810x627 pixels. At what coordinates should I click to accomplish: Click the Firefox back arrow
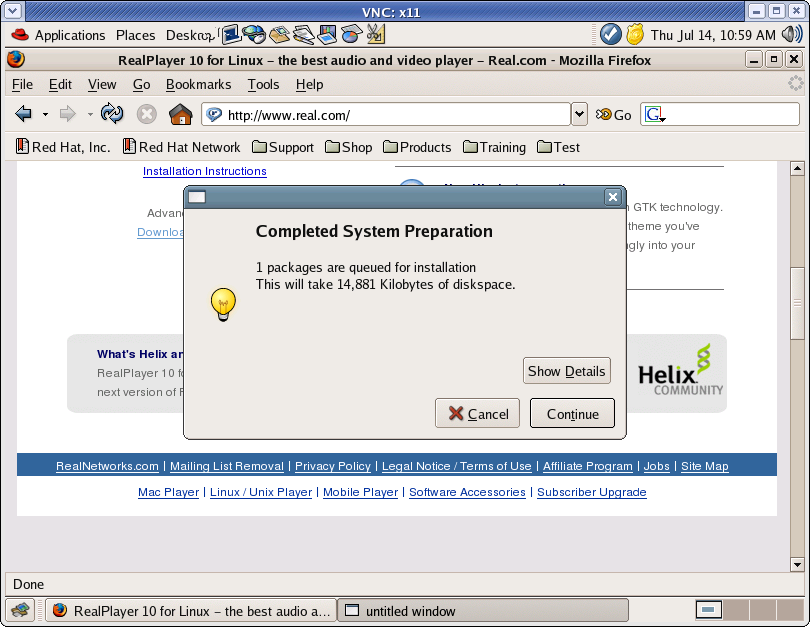[x=24, y=114]
